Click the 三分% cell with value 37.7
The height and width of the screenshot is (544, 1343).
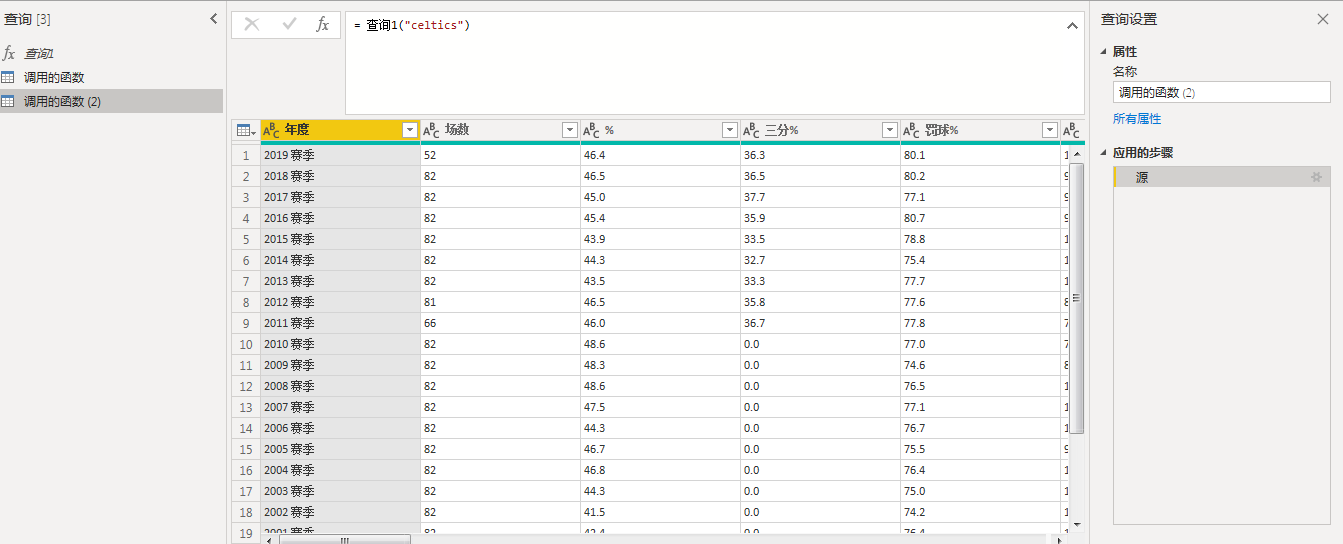click(x=820, y=197)
